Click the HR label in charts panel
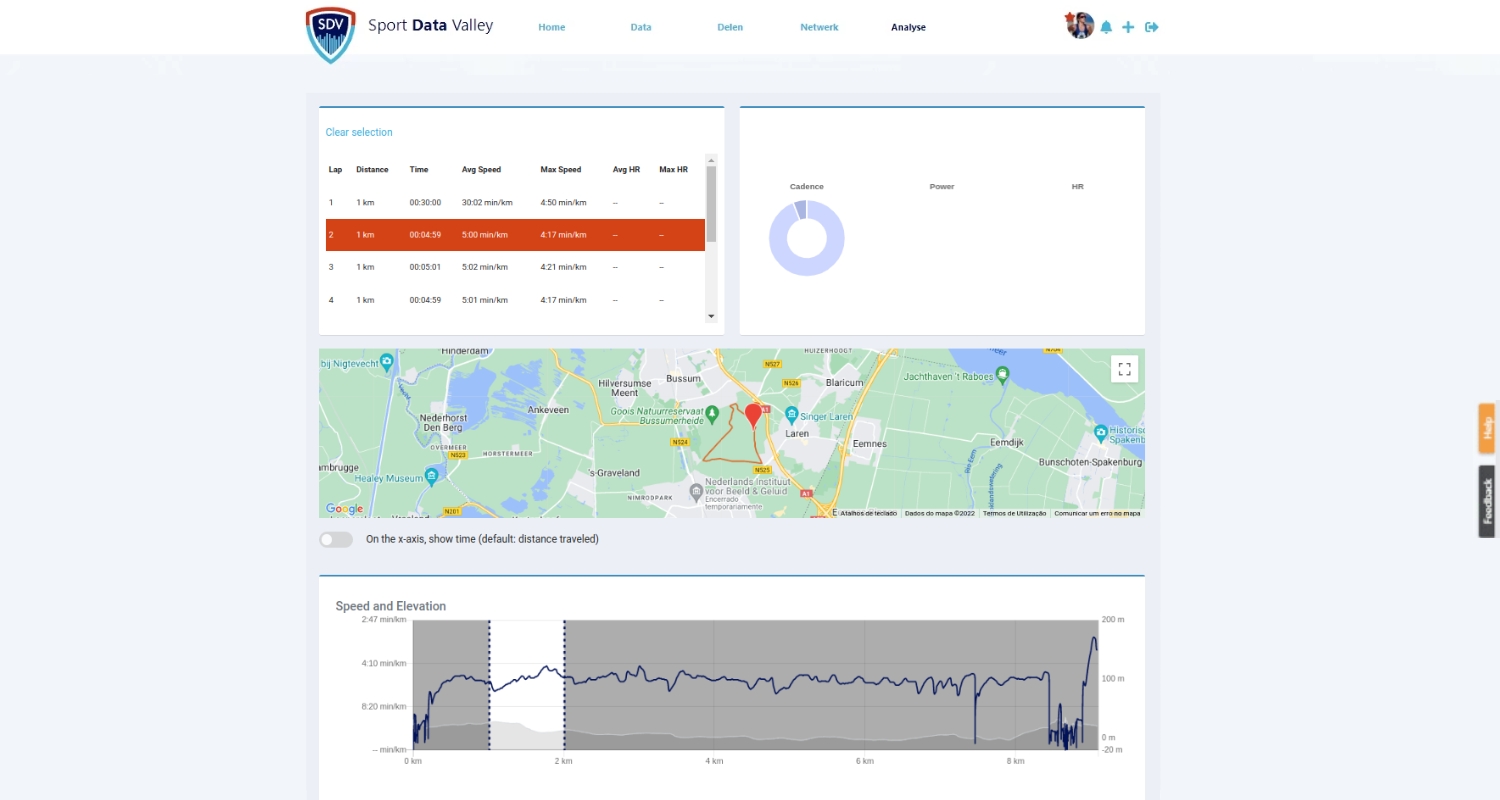This screenshot has height=800, width=1500. point(1077,187)
